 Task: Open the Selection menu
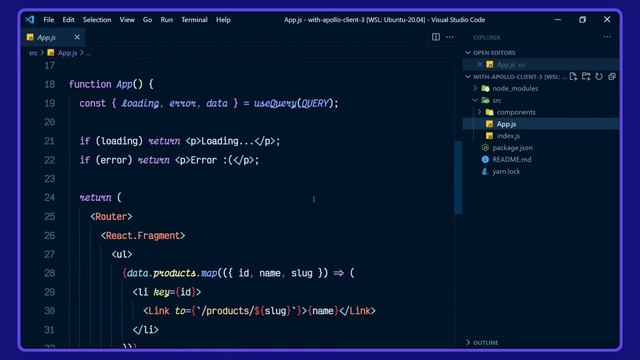coord(97,20)
